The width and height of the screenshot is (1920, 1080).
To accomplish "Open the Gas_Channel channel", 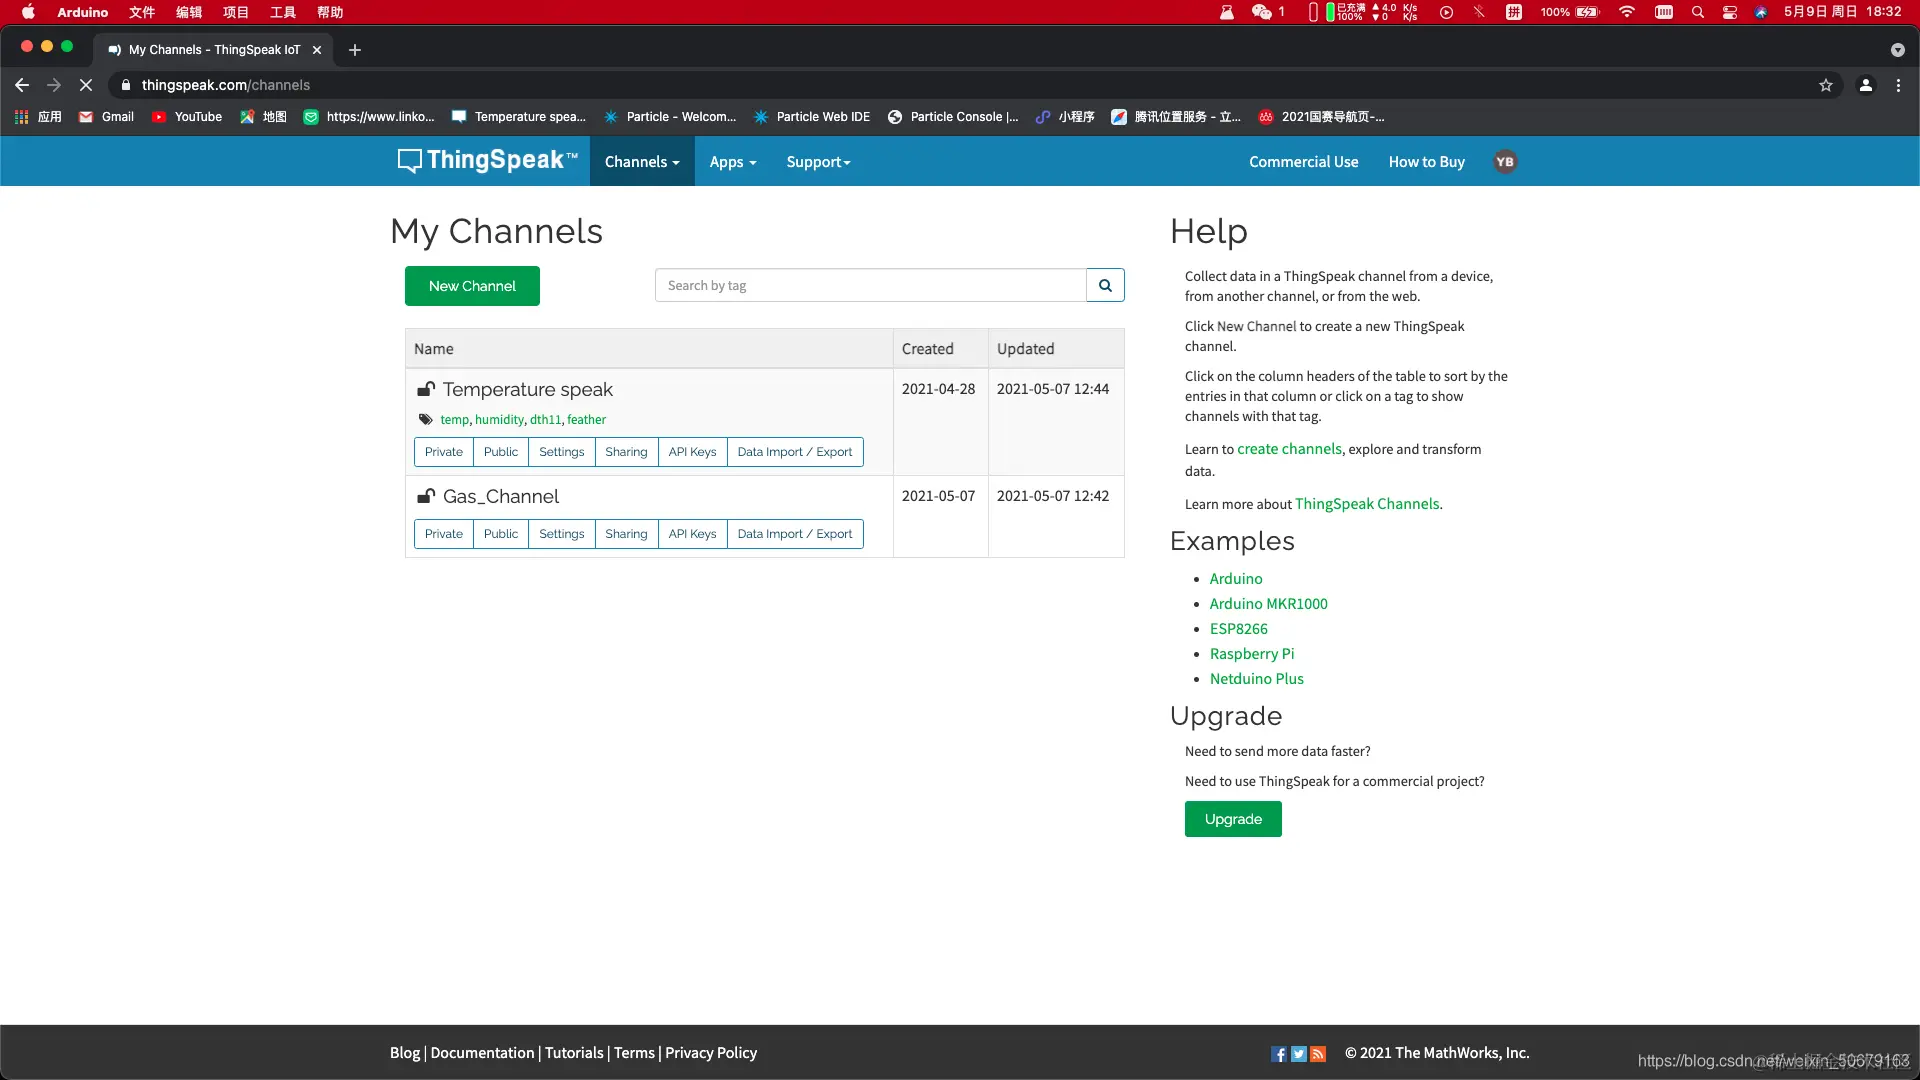I will (501, 497).
